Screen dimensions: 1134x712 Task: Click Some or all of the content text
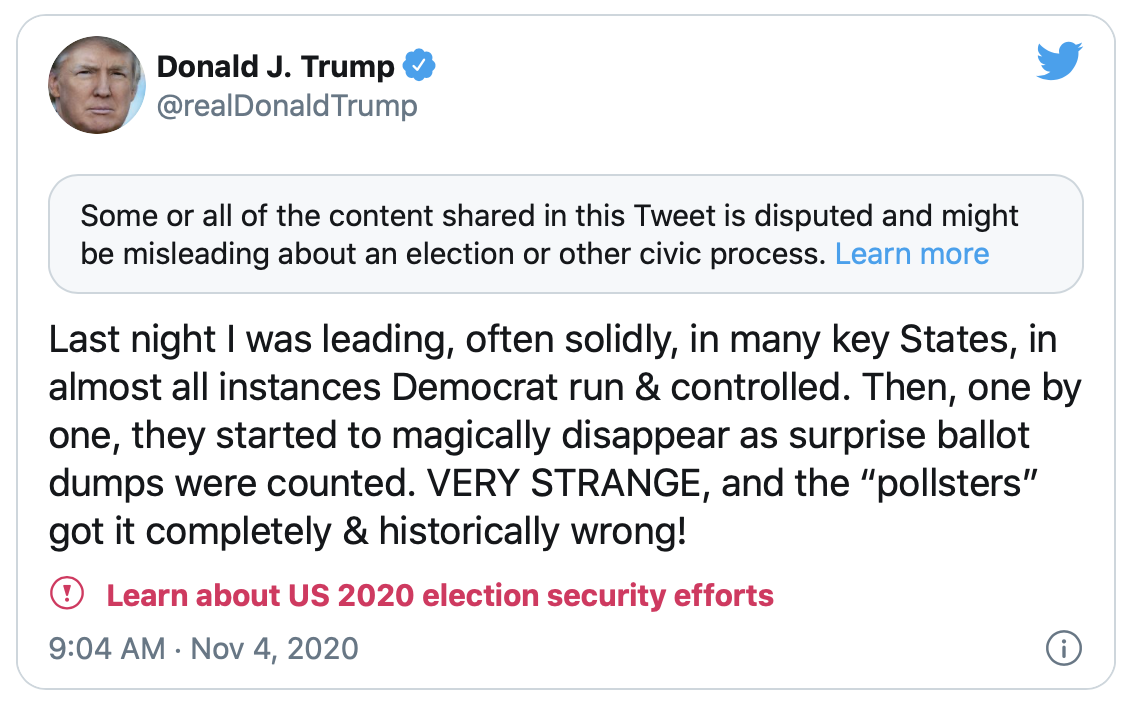pyautogui.click(x=246, y=216)
